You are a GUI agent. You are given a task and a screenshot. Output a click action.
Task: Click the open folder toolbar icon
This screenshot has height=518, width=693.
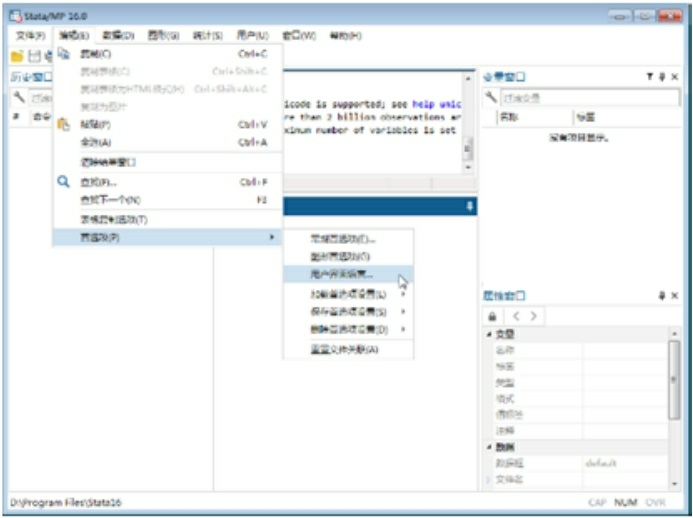pos(17,56)
